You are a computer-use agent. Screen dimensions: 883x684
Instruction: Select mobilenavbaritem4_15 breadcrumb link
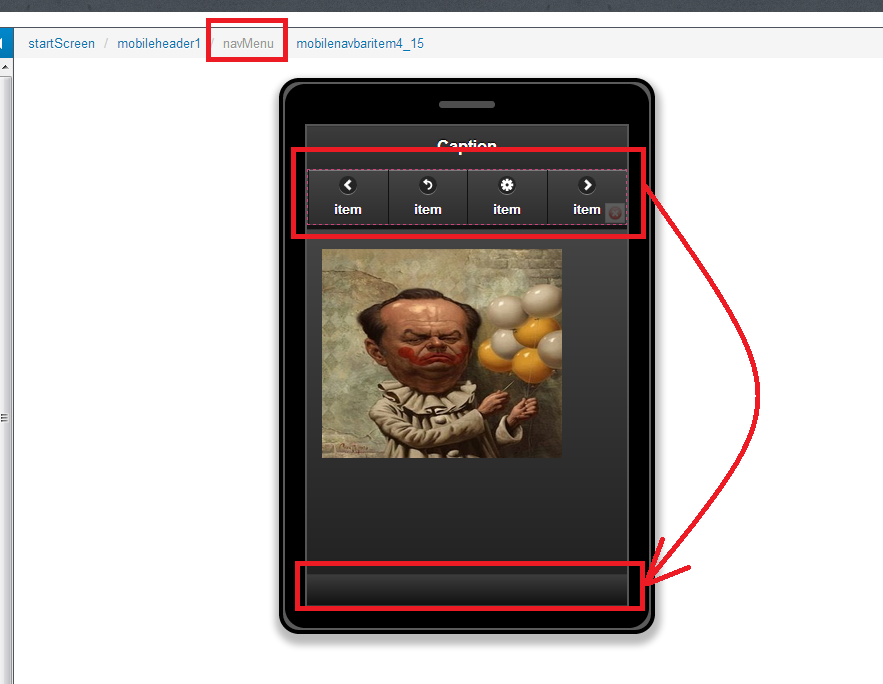[x=360, y=43]
